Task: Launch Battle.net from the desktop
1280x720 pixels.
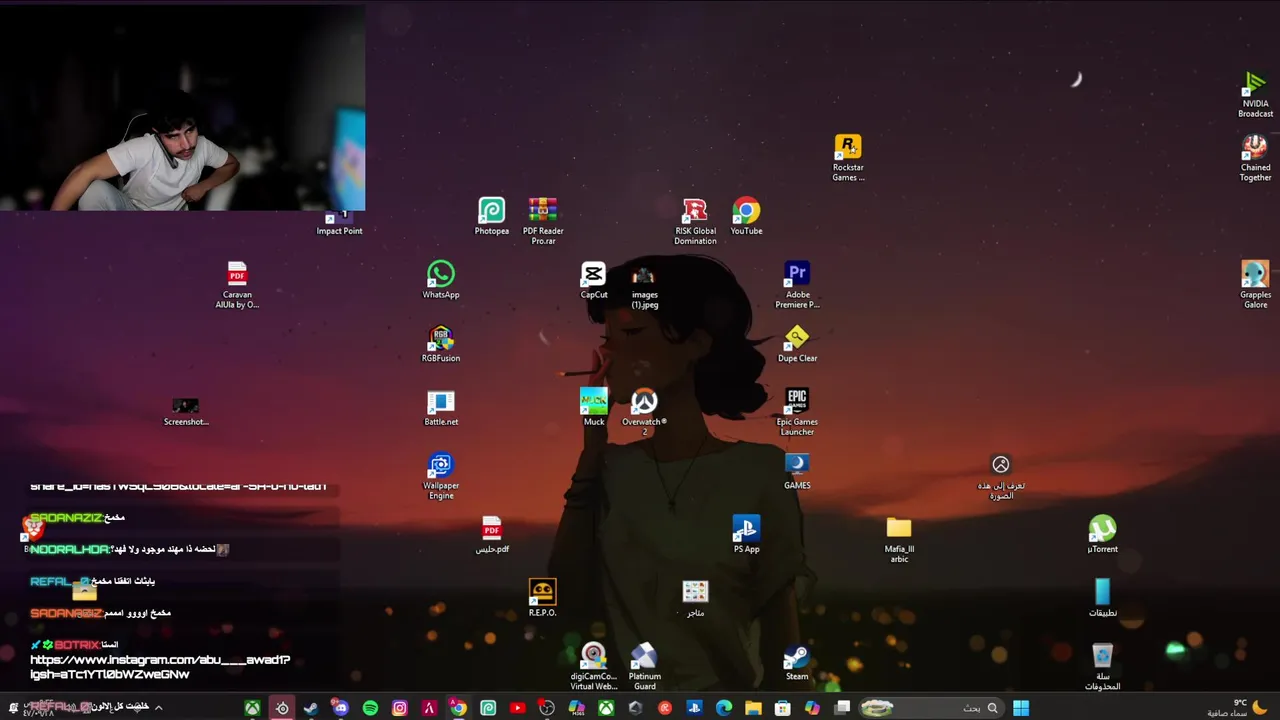Action: (441, 407)
